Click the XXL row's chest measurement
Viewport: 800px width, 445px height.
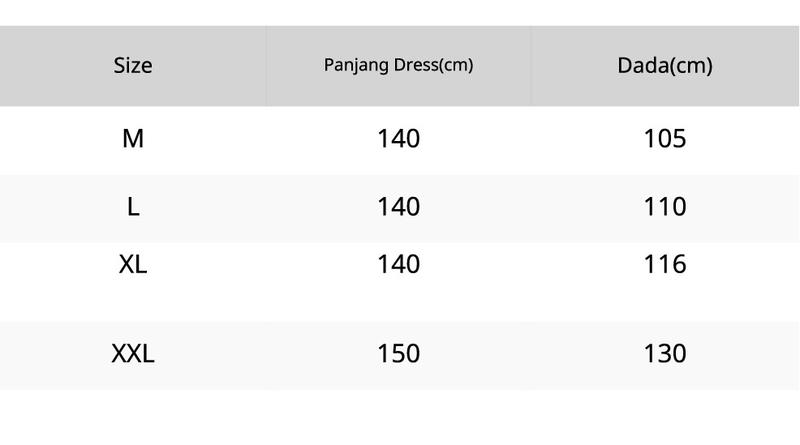(x=665, y=354)
